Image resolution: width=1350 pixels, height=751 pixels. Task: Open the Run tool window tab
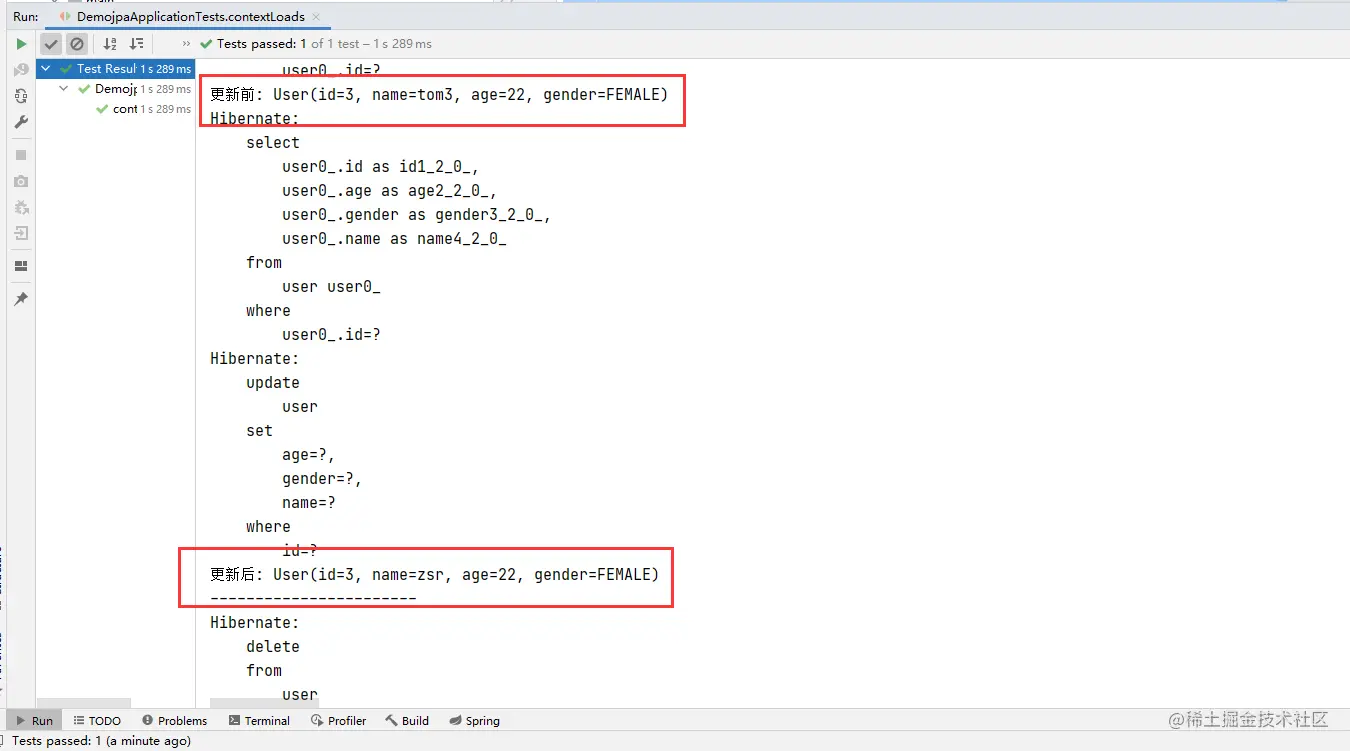(35, 720)
